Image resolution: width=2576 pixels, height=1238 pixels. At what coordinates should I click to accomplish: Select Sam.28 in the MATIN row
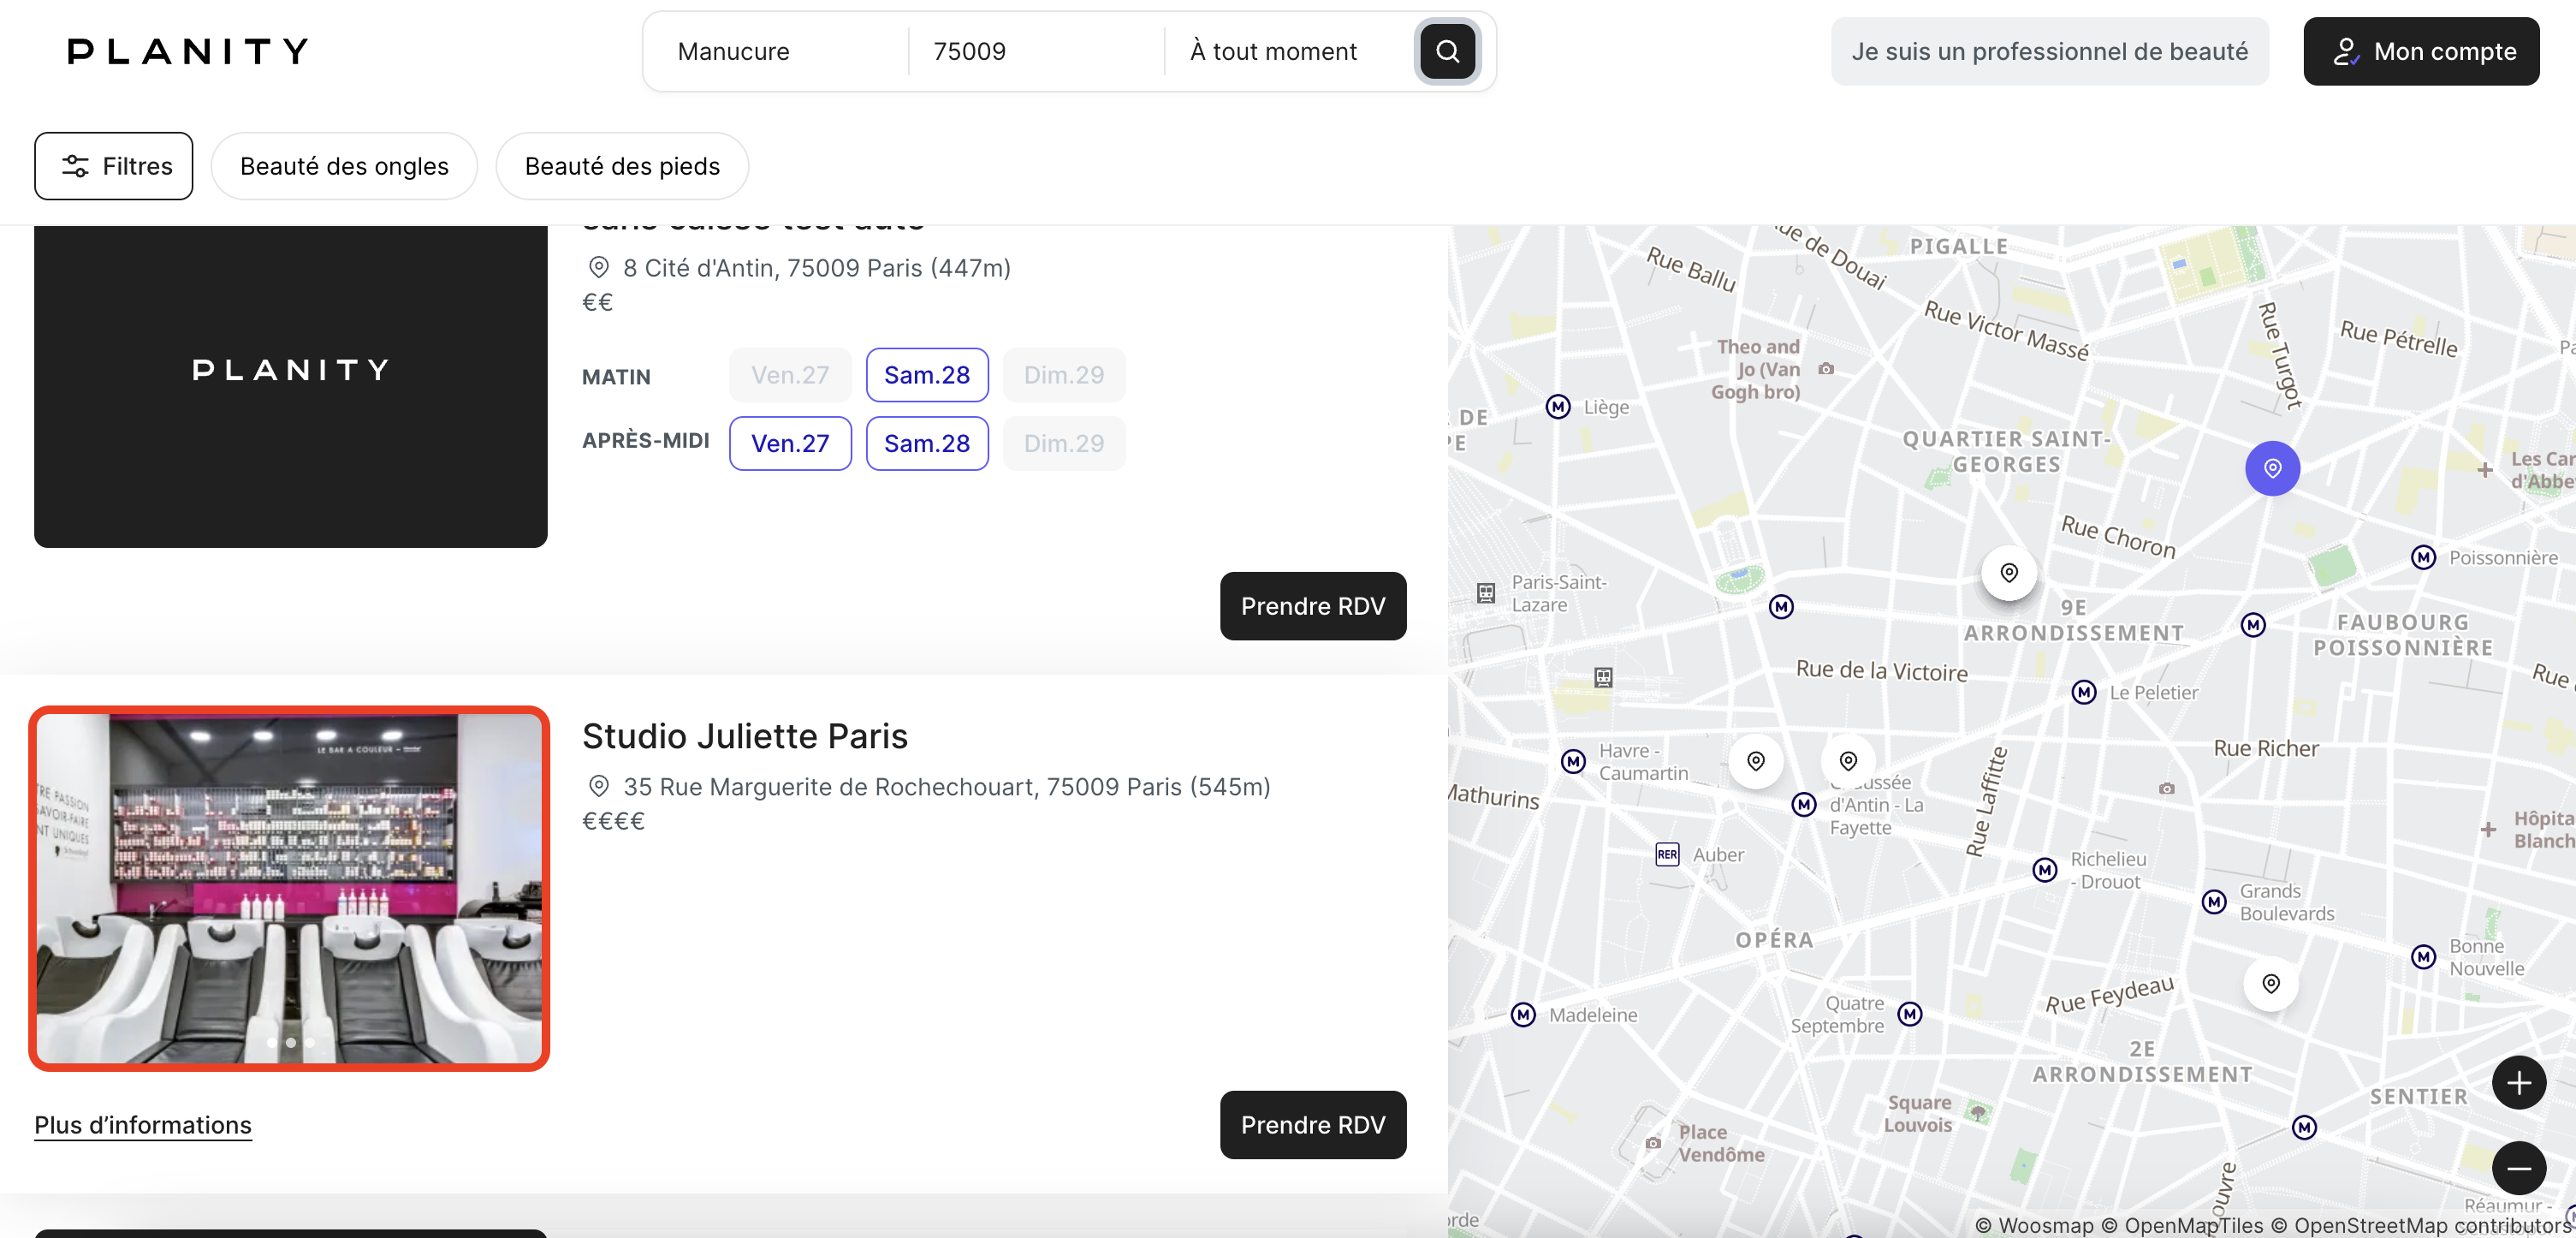[927, 375]
